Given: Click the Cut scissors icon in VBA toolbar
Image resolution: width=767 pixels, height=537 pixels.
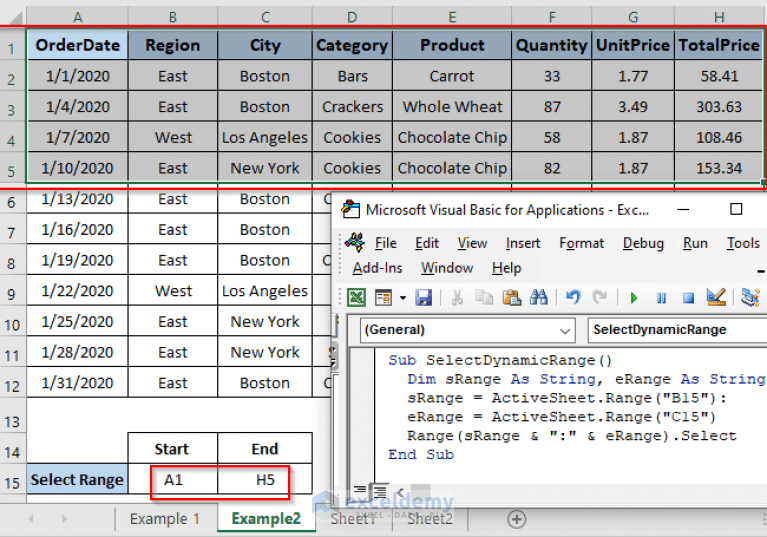Looking at the screenshot, I should point(457,297).
